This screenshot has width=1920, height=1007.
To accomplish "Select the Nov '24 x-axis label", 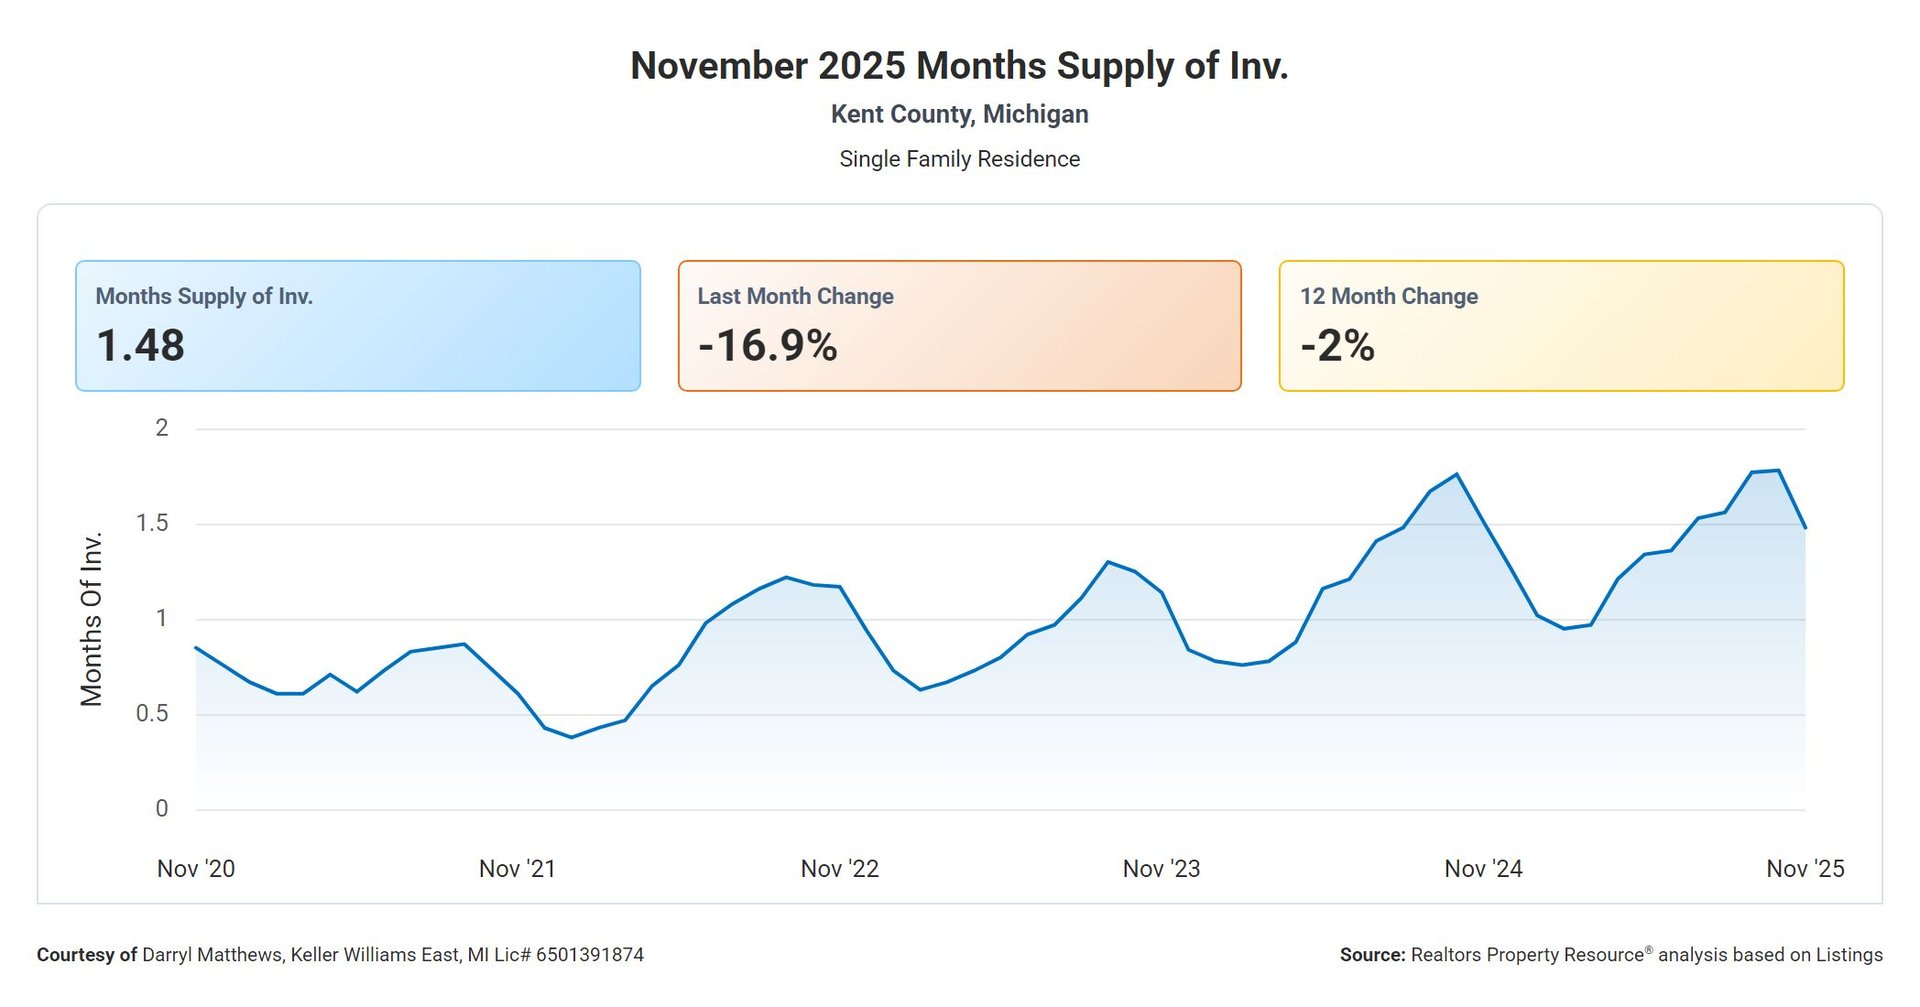I will 1483,869.
